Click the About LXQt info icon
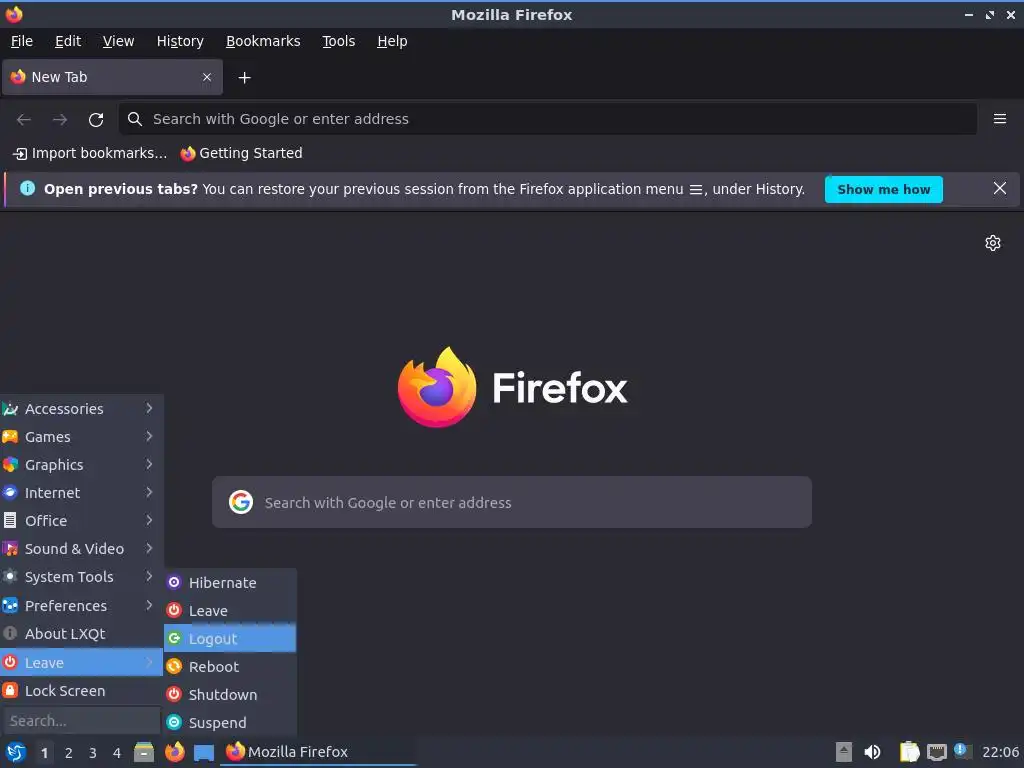Screen dimensions: 1024x768 pyautogui.click(x=10, y=633)
